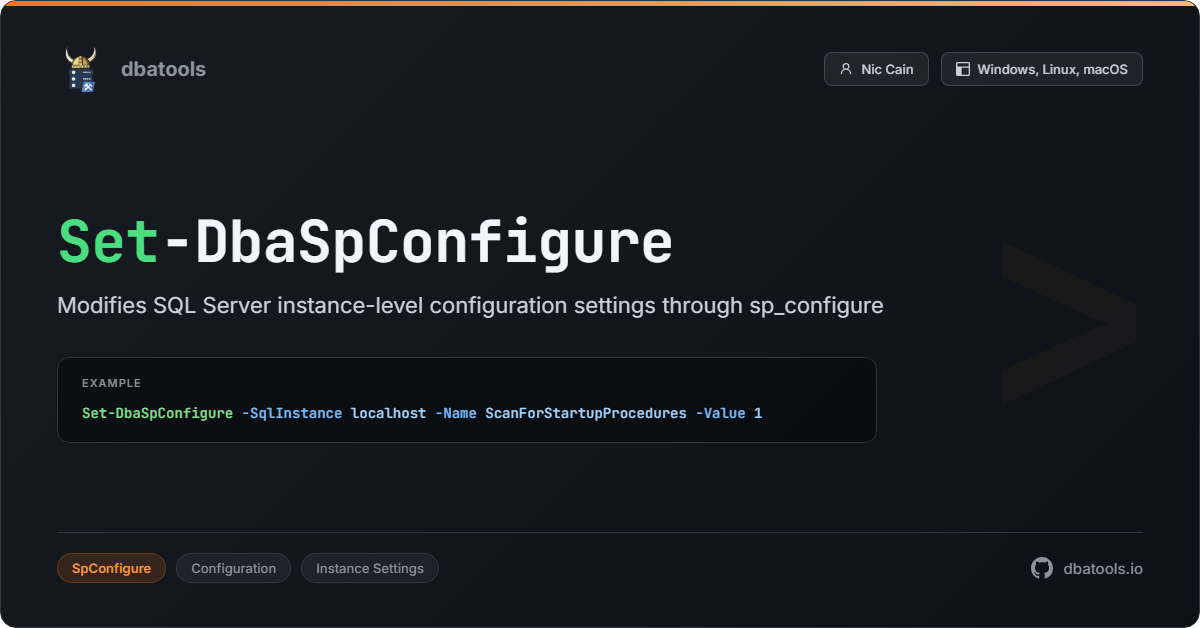Click the -SqlInstance parameter in example

point(292,413)
